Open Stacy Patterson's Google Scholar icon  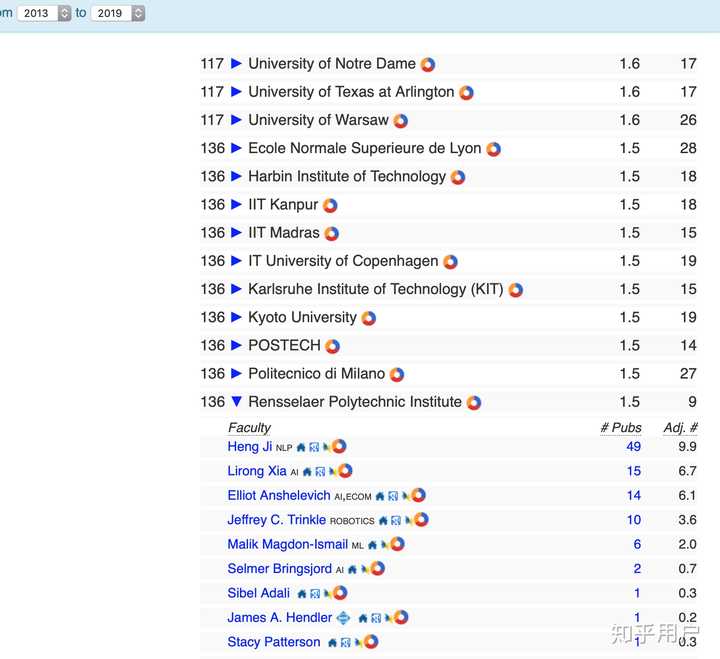[x=346, y=643]
